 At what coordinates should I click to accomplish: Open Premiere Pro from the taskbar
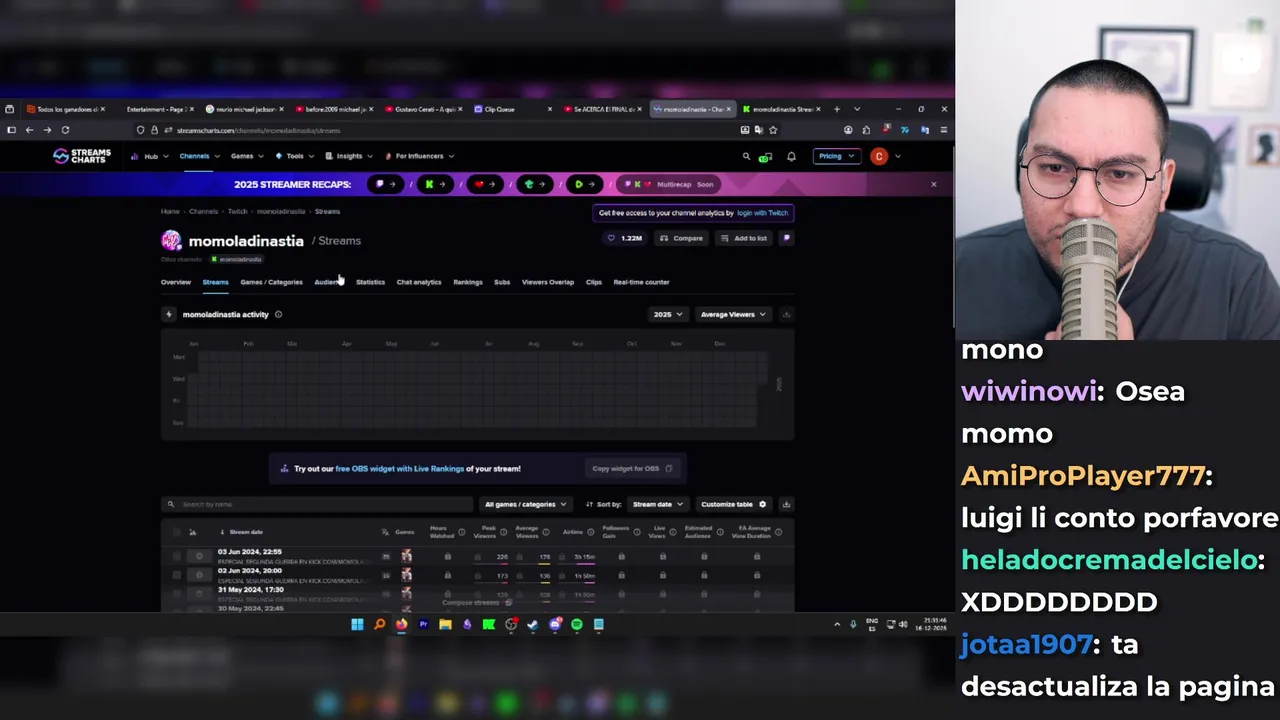point(423,624)
